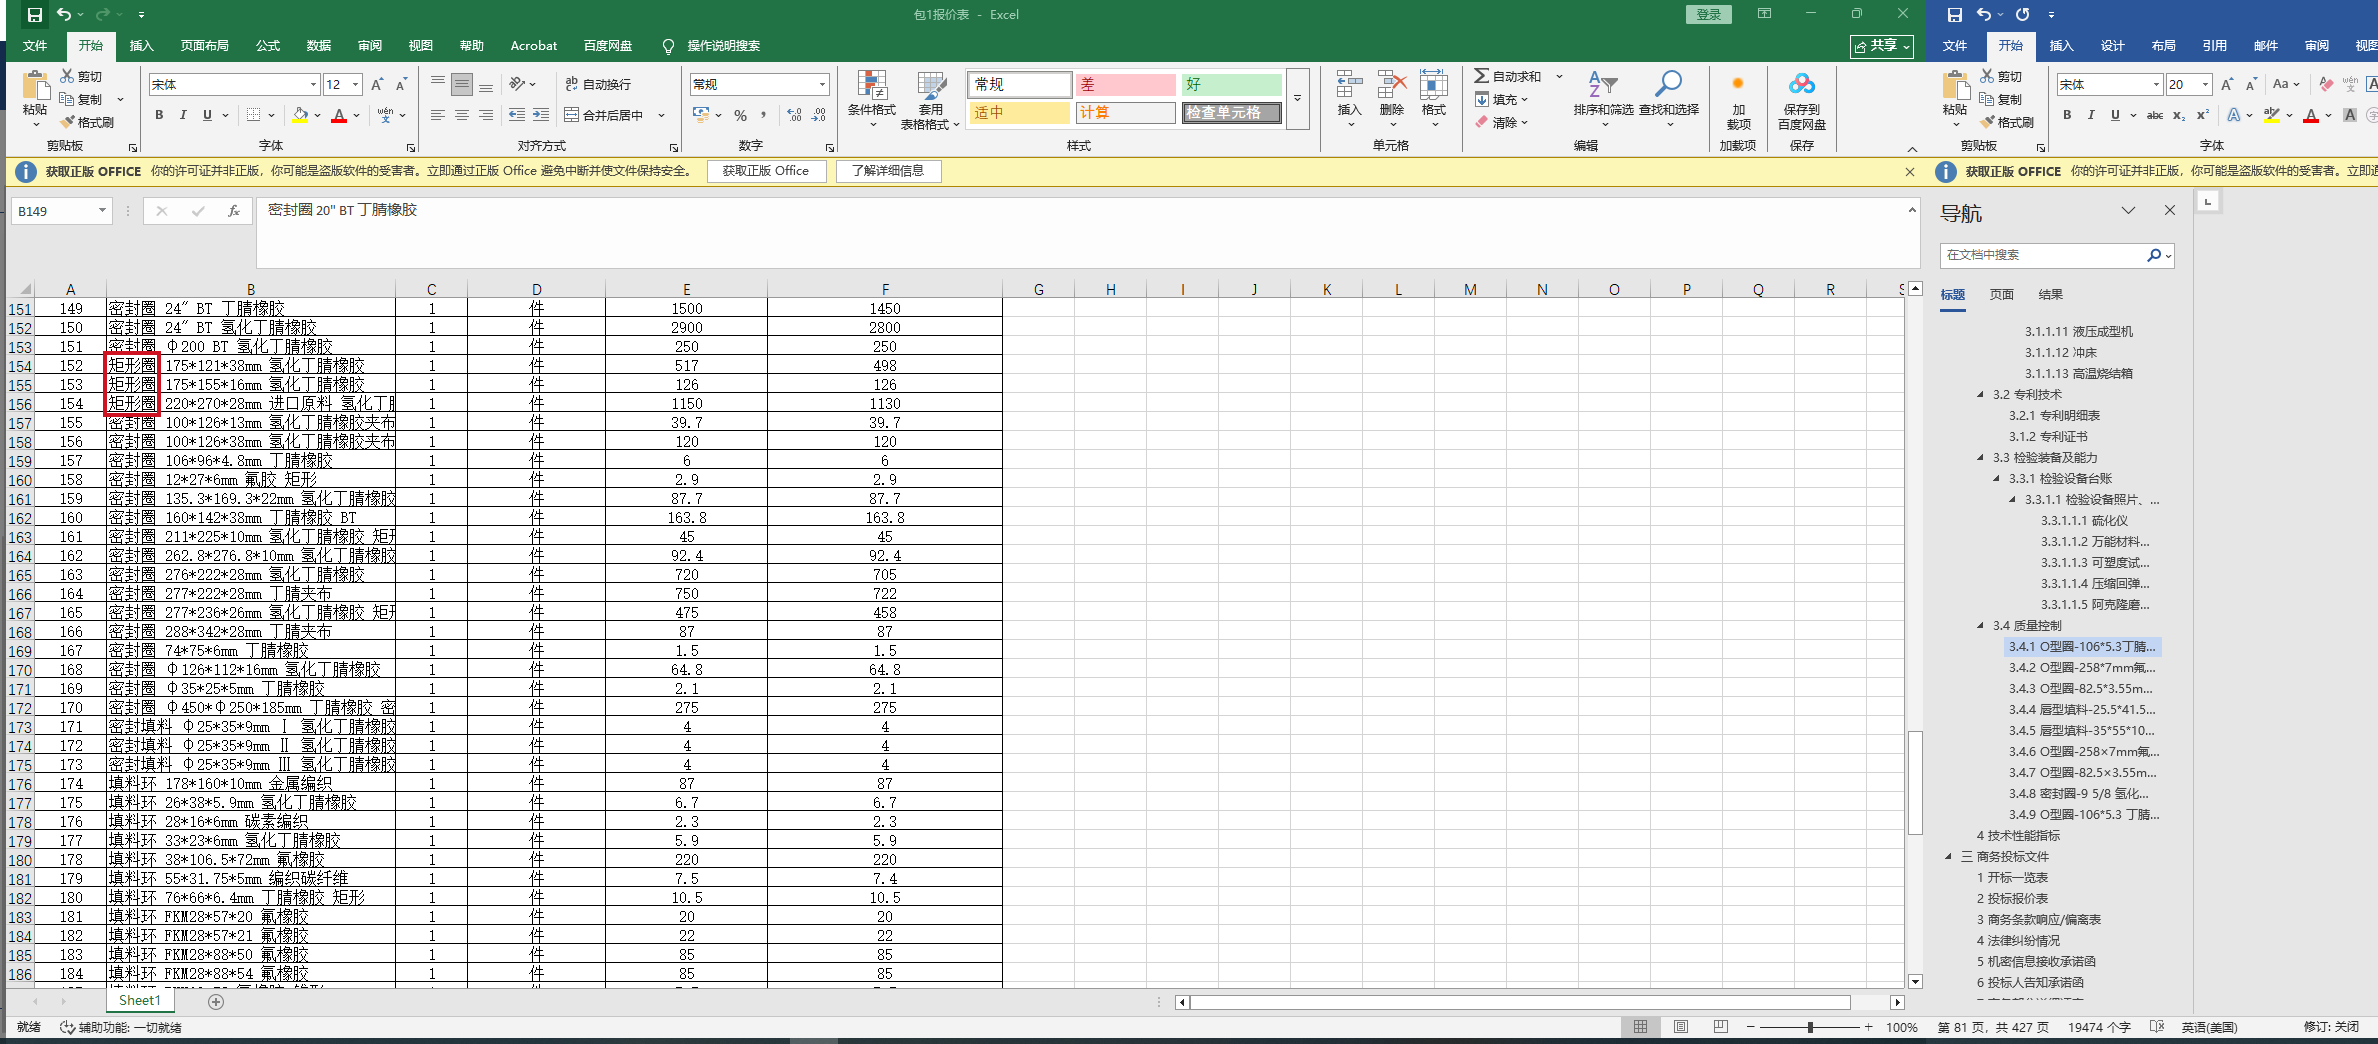Collapse the 3.4 质量控制 heading in Word navigation
This screenshot has width=2378, height=1044.
click(1980, 626)
